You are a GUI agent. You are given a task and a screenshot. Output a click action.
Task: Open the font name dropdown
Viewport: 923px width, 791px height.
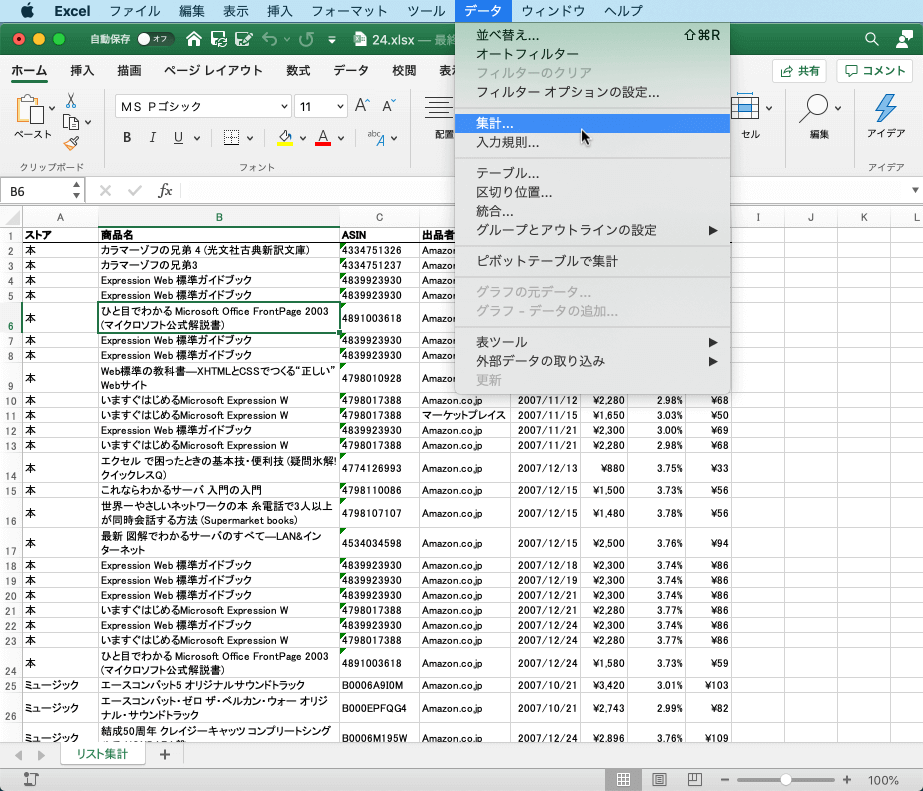[284, 107]
